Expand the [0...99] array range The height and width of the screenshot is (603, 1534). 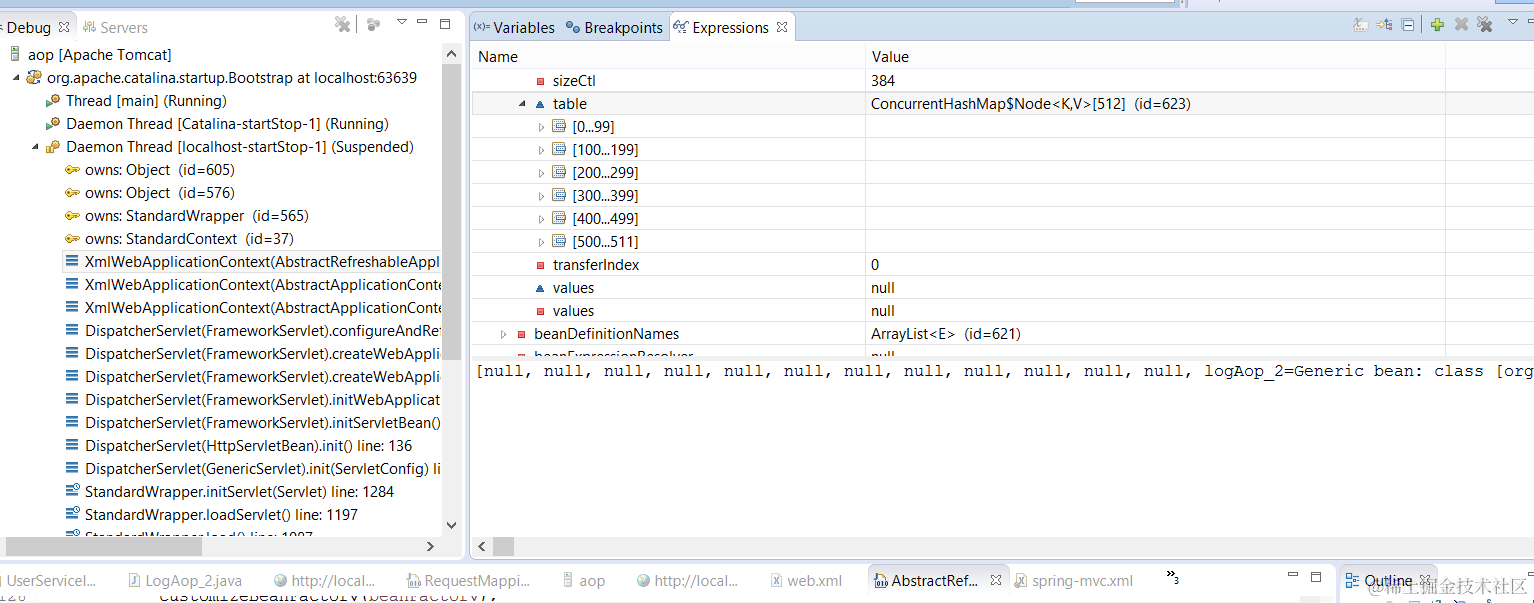point(541,127)
